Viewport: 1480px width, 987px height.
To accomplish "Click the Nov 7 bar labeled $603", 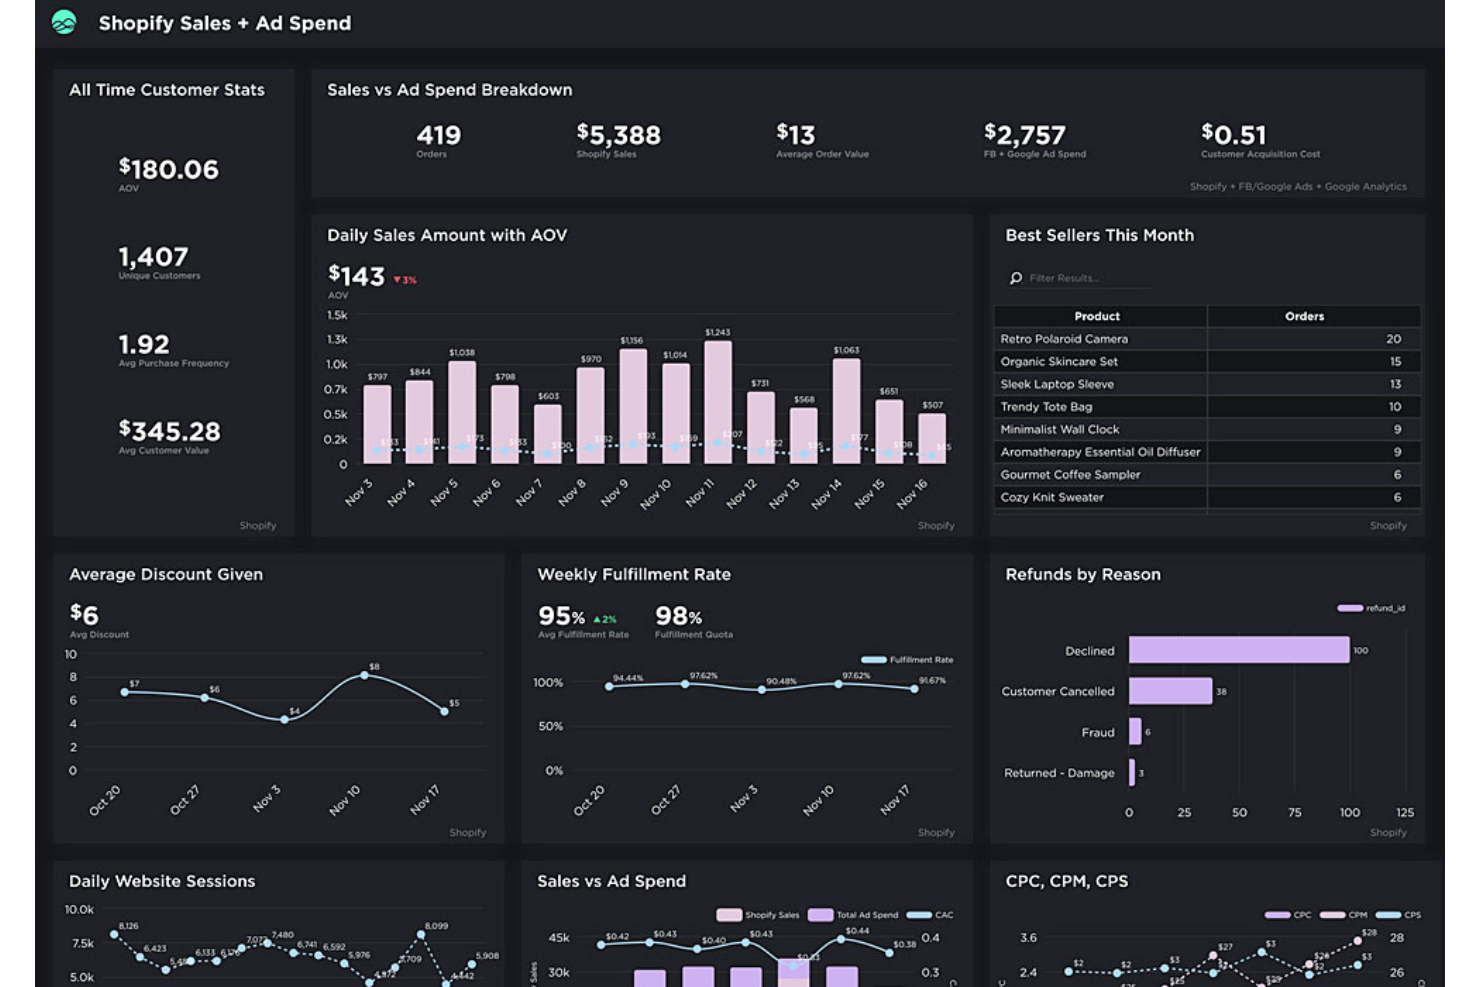I will 548,434.
